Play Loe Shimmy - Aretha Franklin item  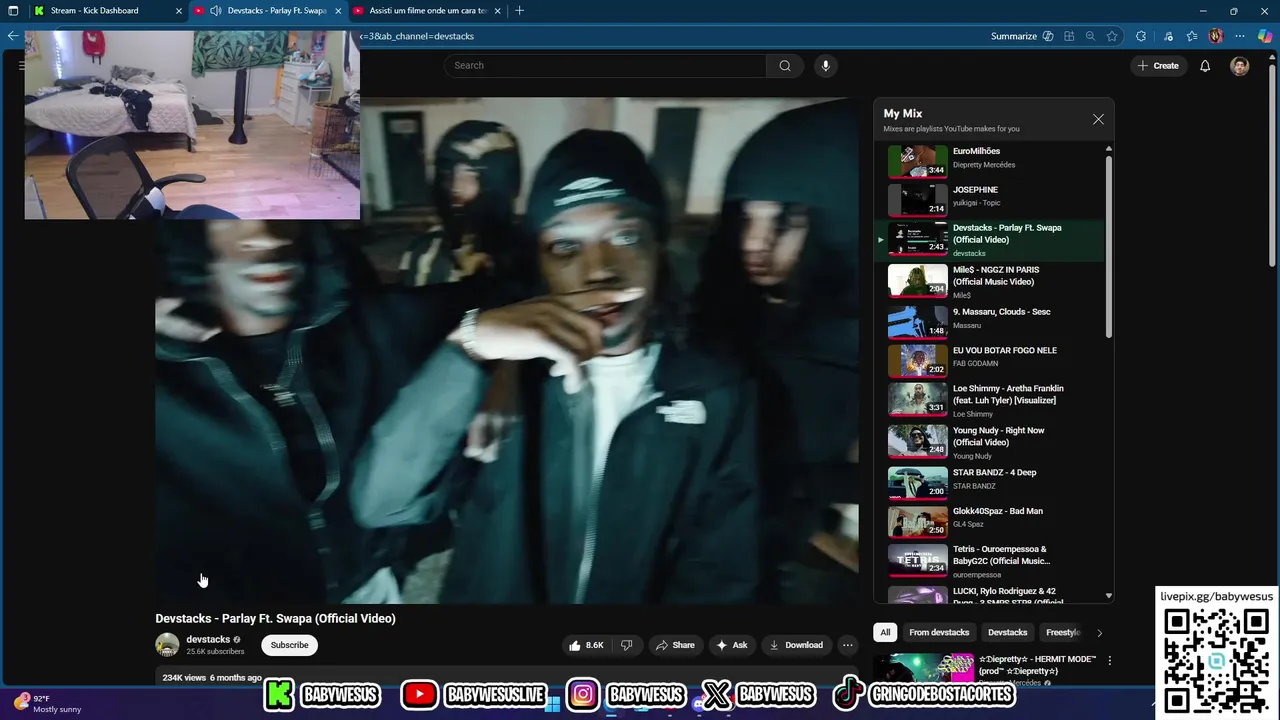pos(990,400)
